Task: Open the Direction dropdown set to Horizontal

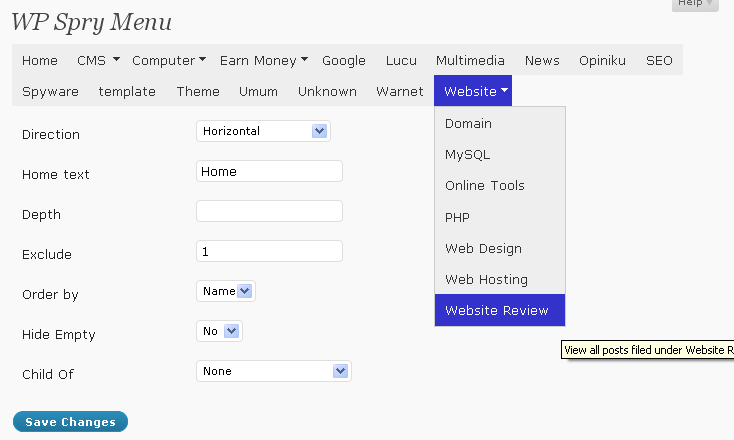Action: pyautogui.click(x=263, y=131)
